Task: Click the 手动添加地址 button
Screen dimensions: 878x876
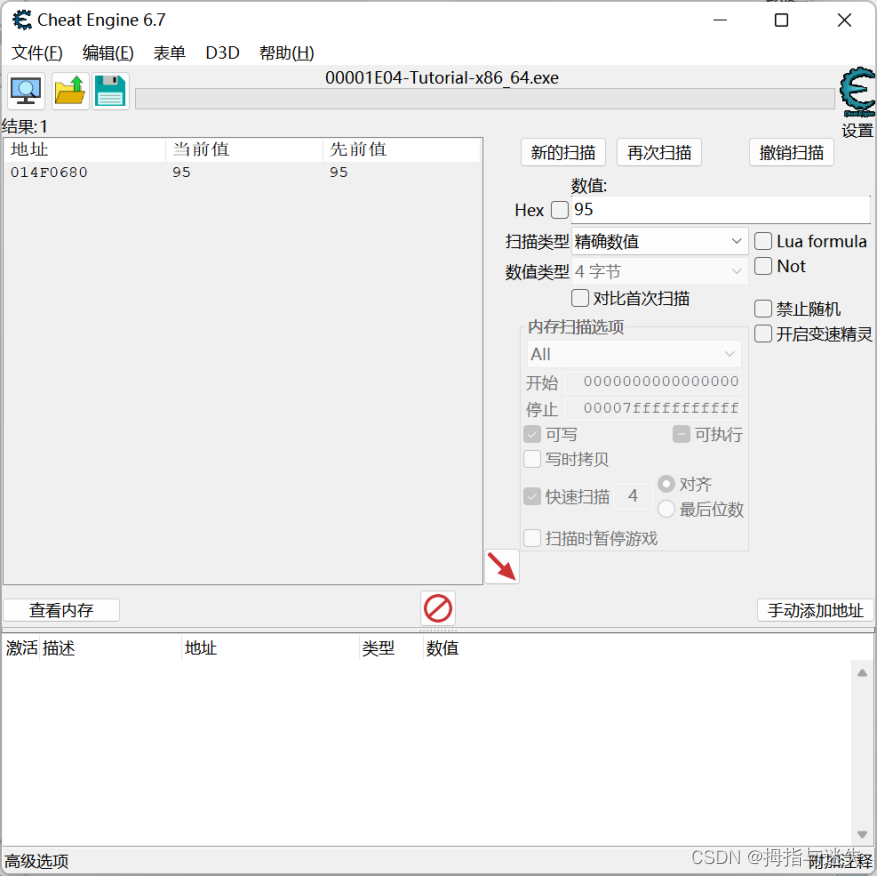Action: pos(816,610)
